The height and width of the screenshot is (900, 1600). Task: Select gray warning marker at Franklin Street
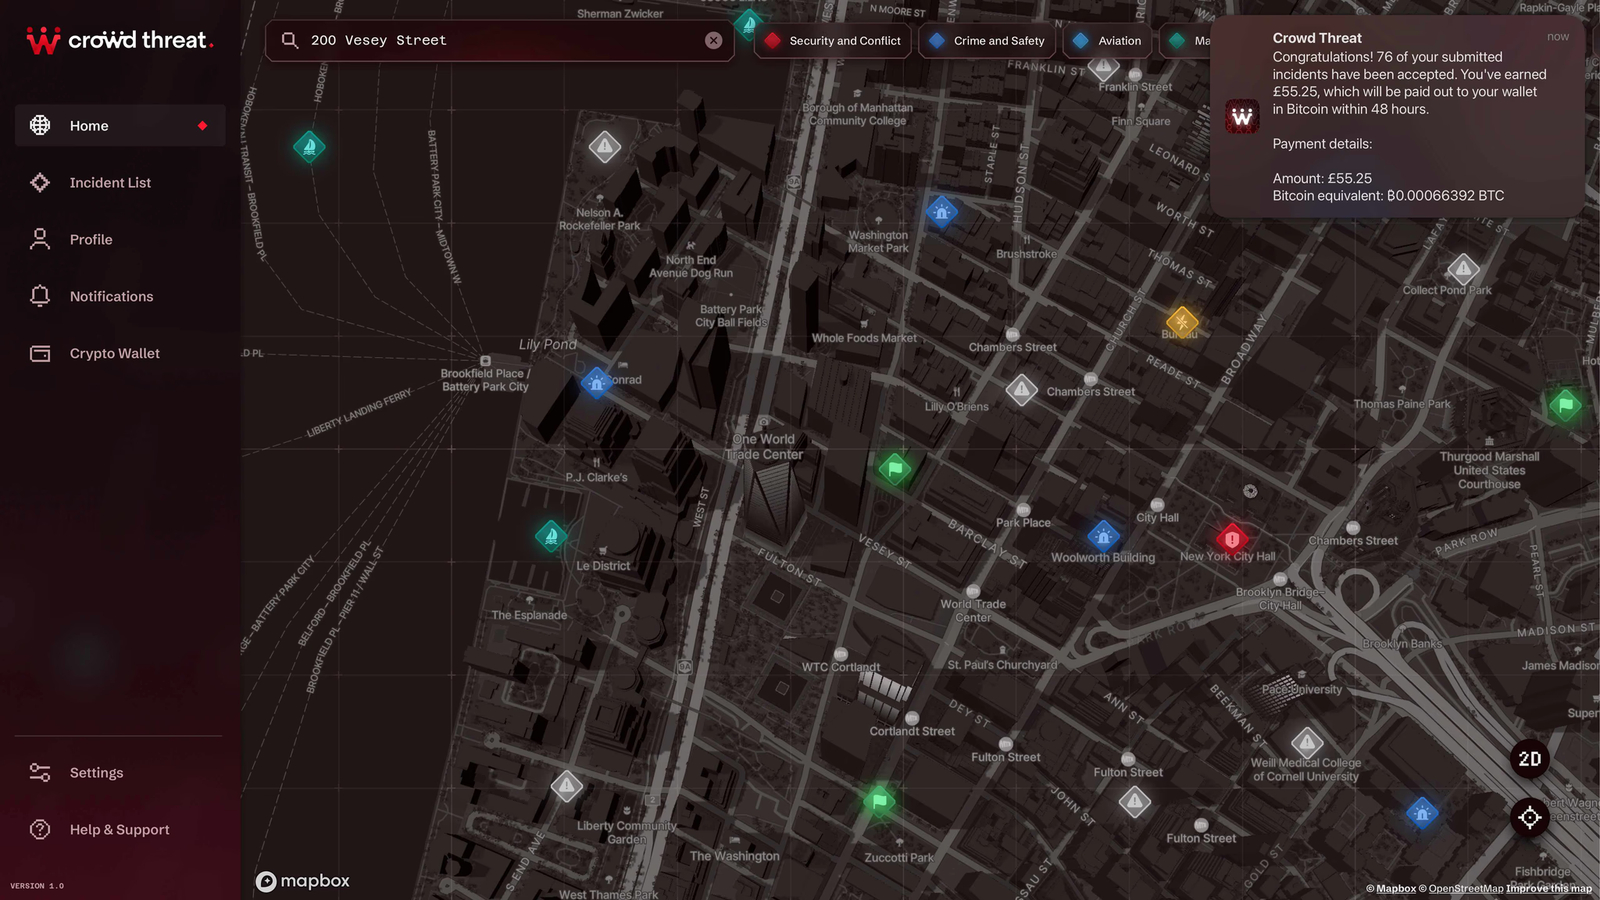pos(1103,68)
